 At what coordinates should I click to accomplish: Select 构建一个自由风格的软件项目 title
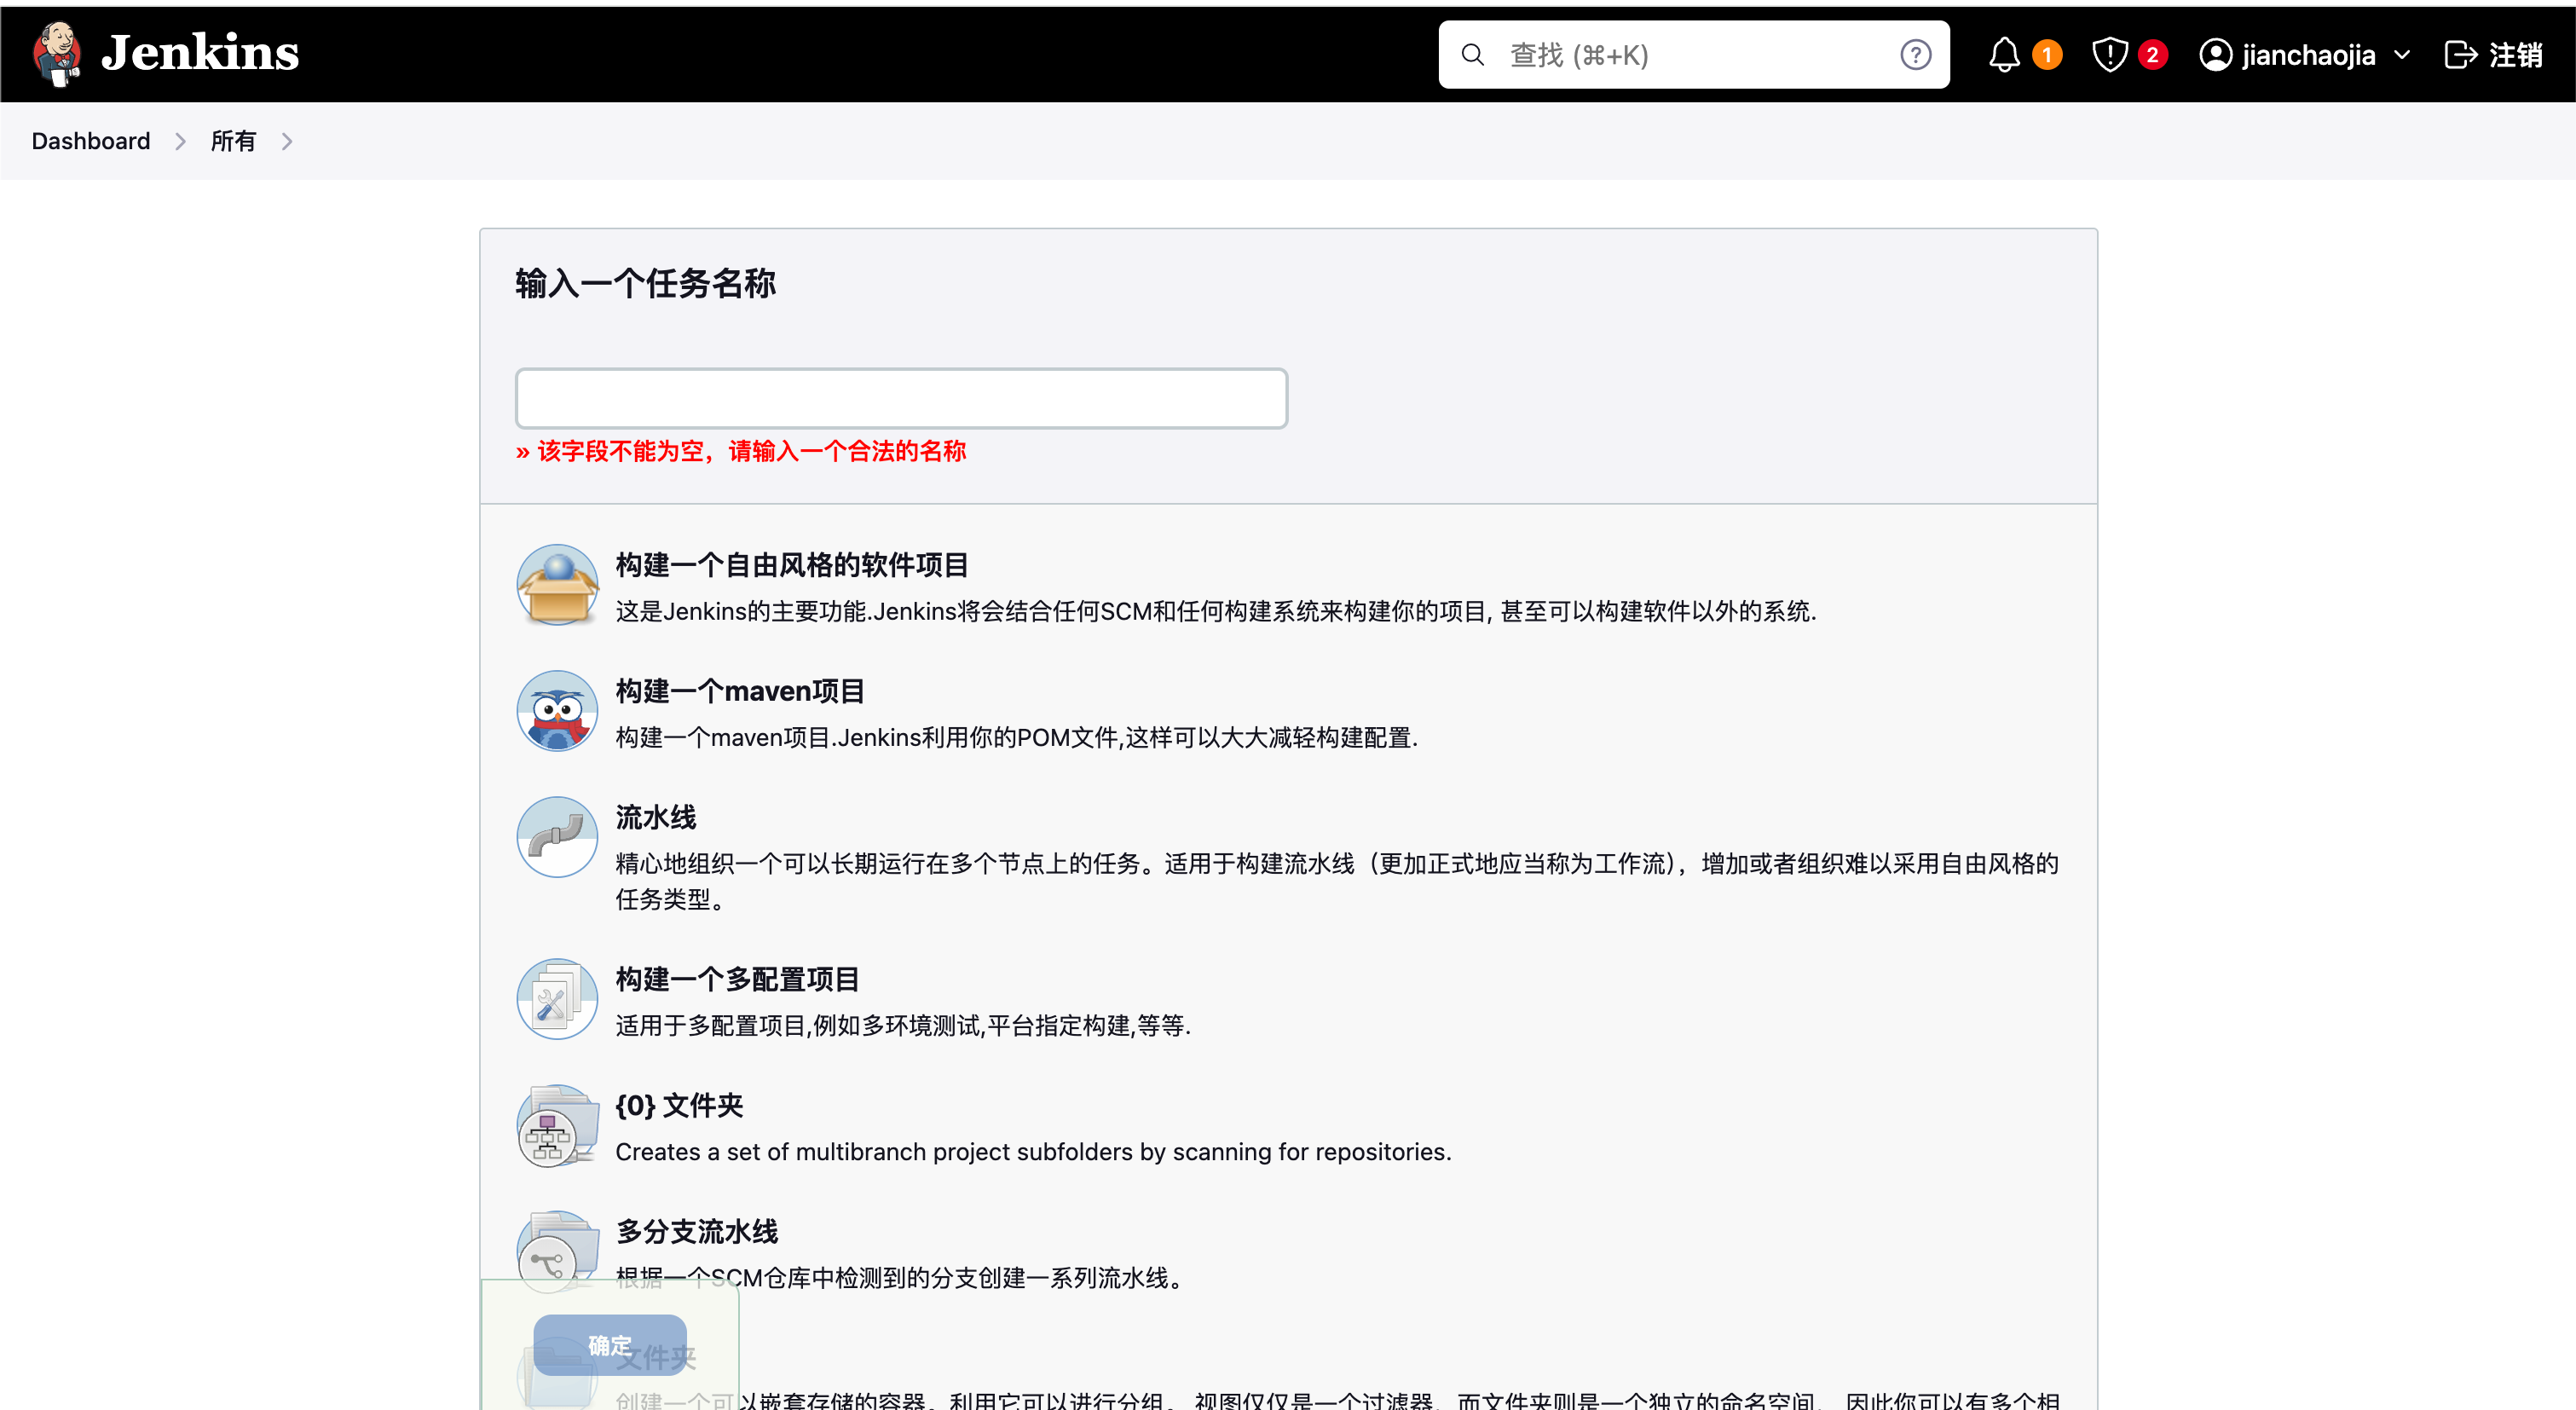point(791,565)
